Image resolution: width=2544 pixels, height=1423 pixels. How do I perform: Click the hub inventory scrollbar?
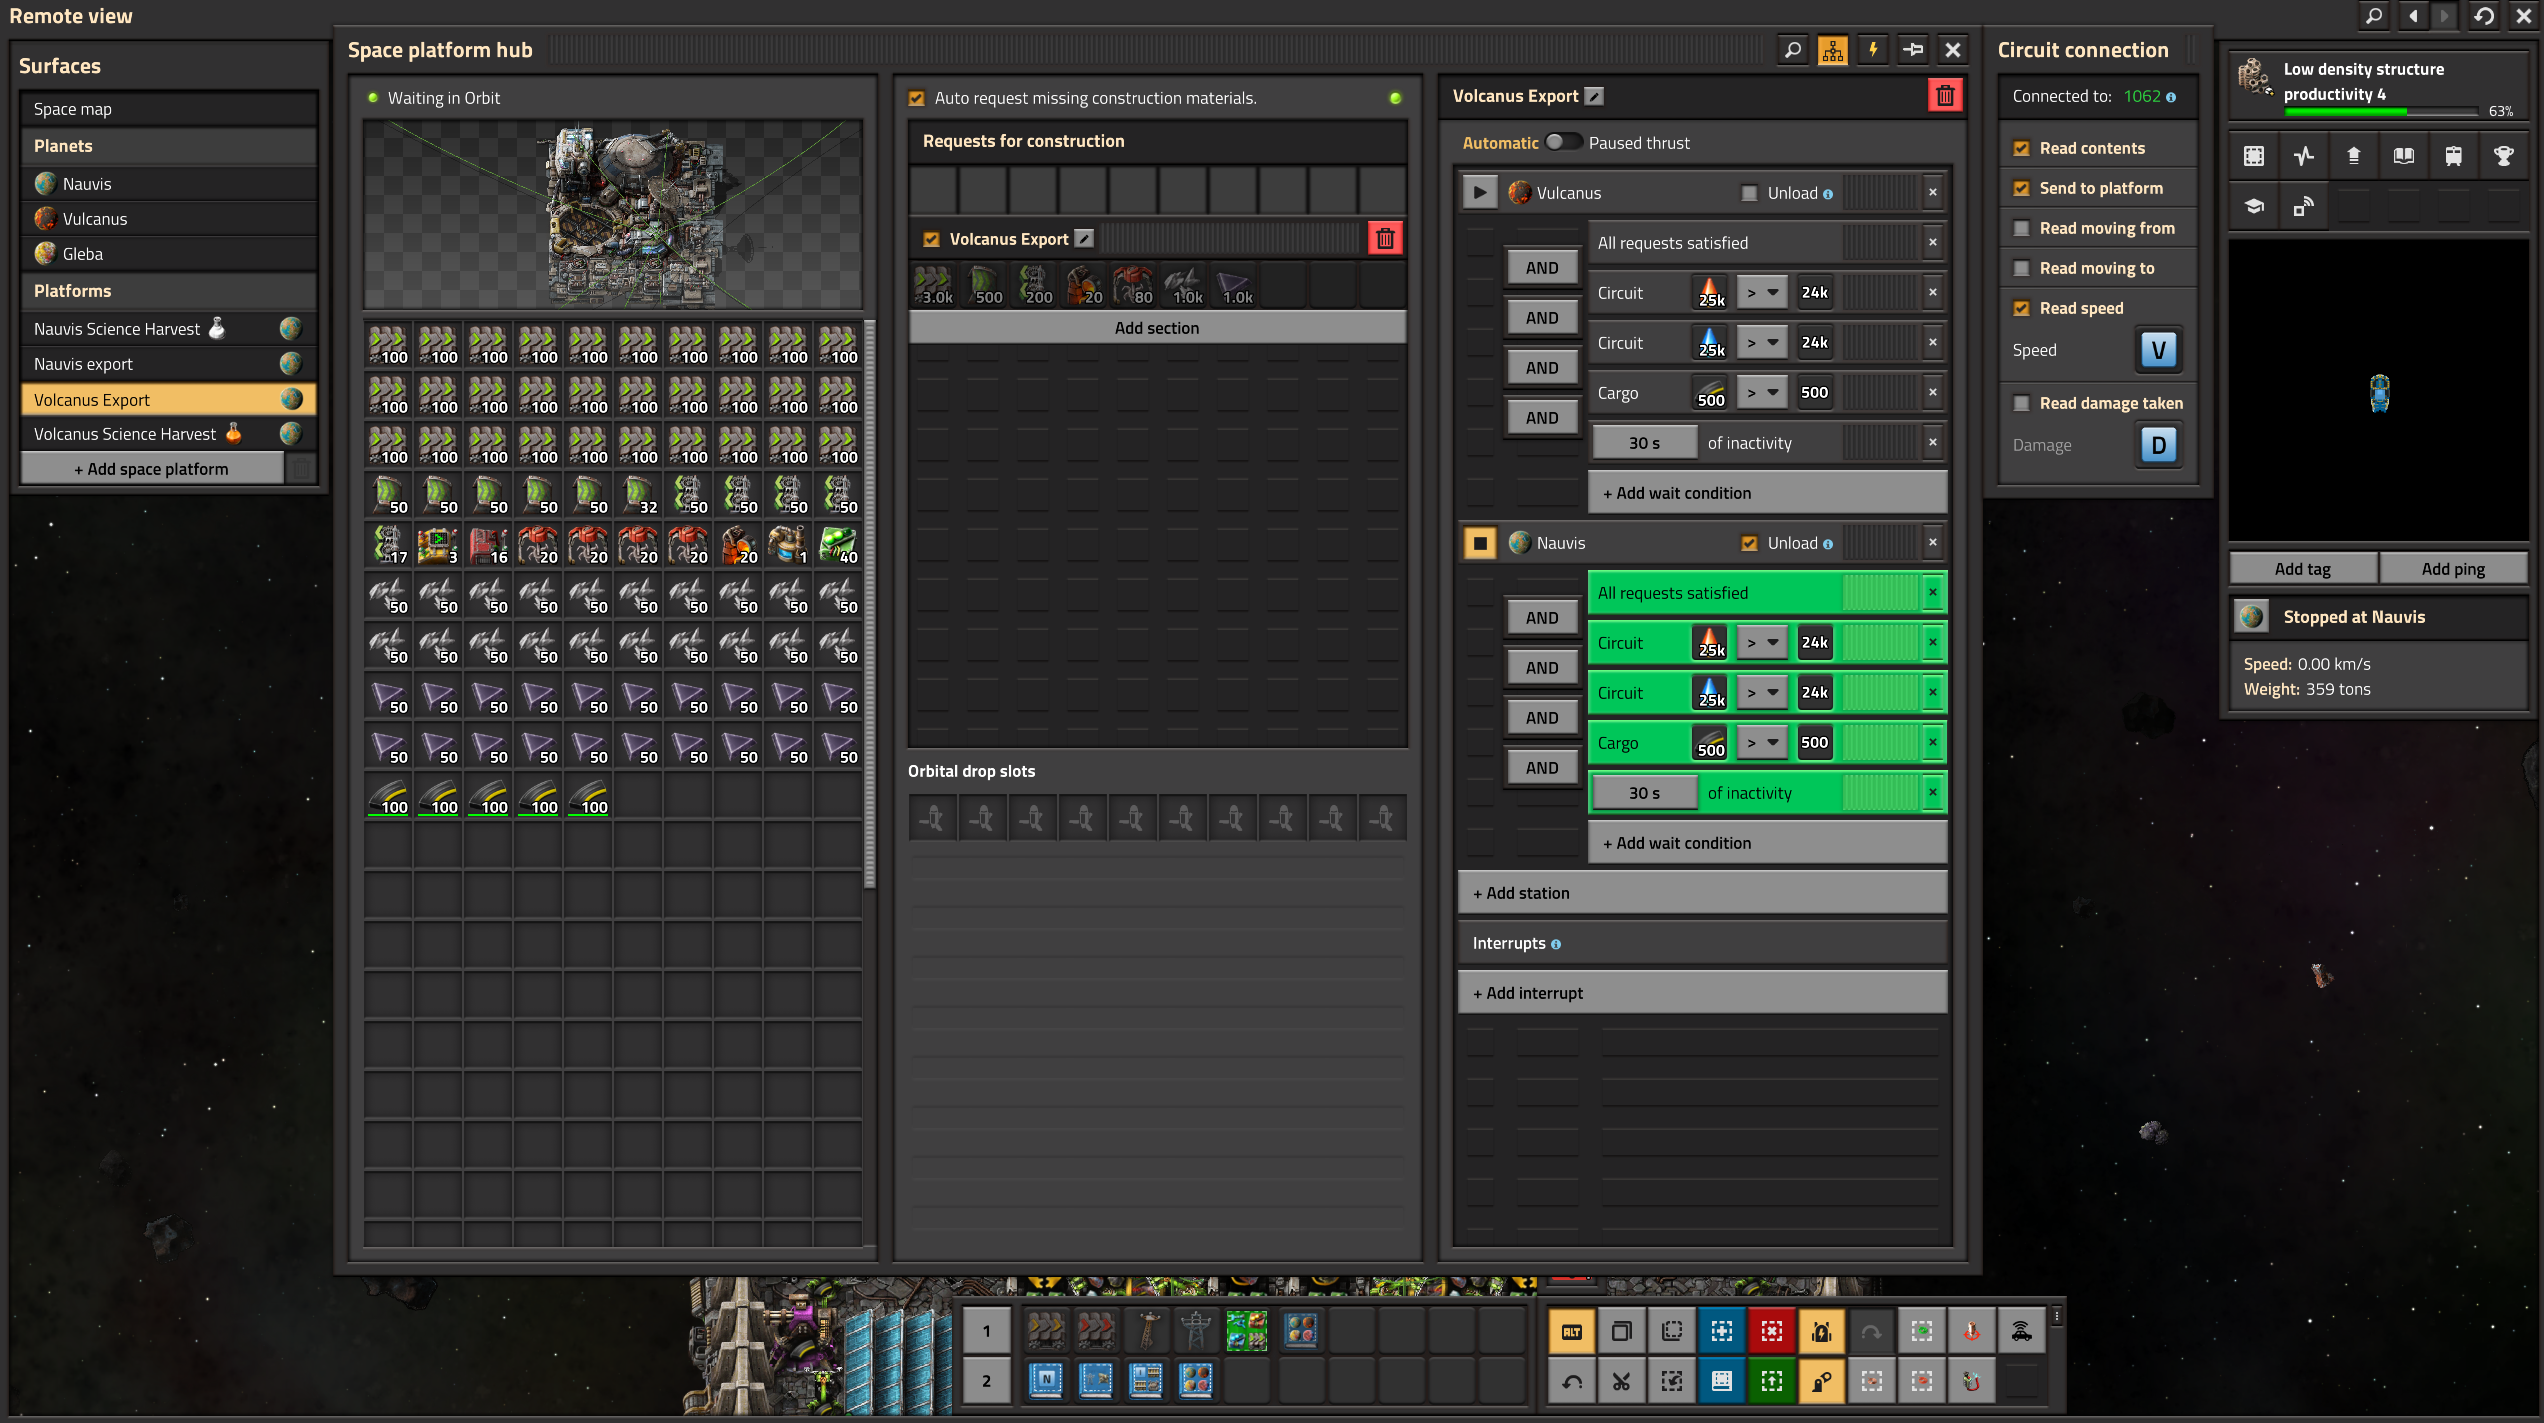[x=870, y=605]
